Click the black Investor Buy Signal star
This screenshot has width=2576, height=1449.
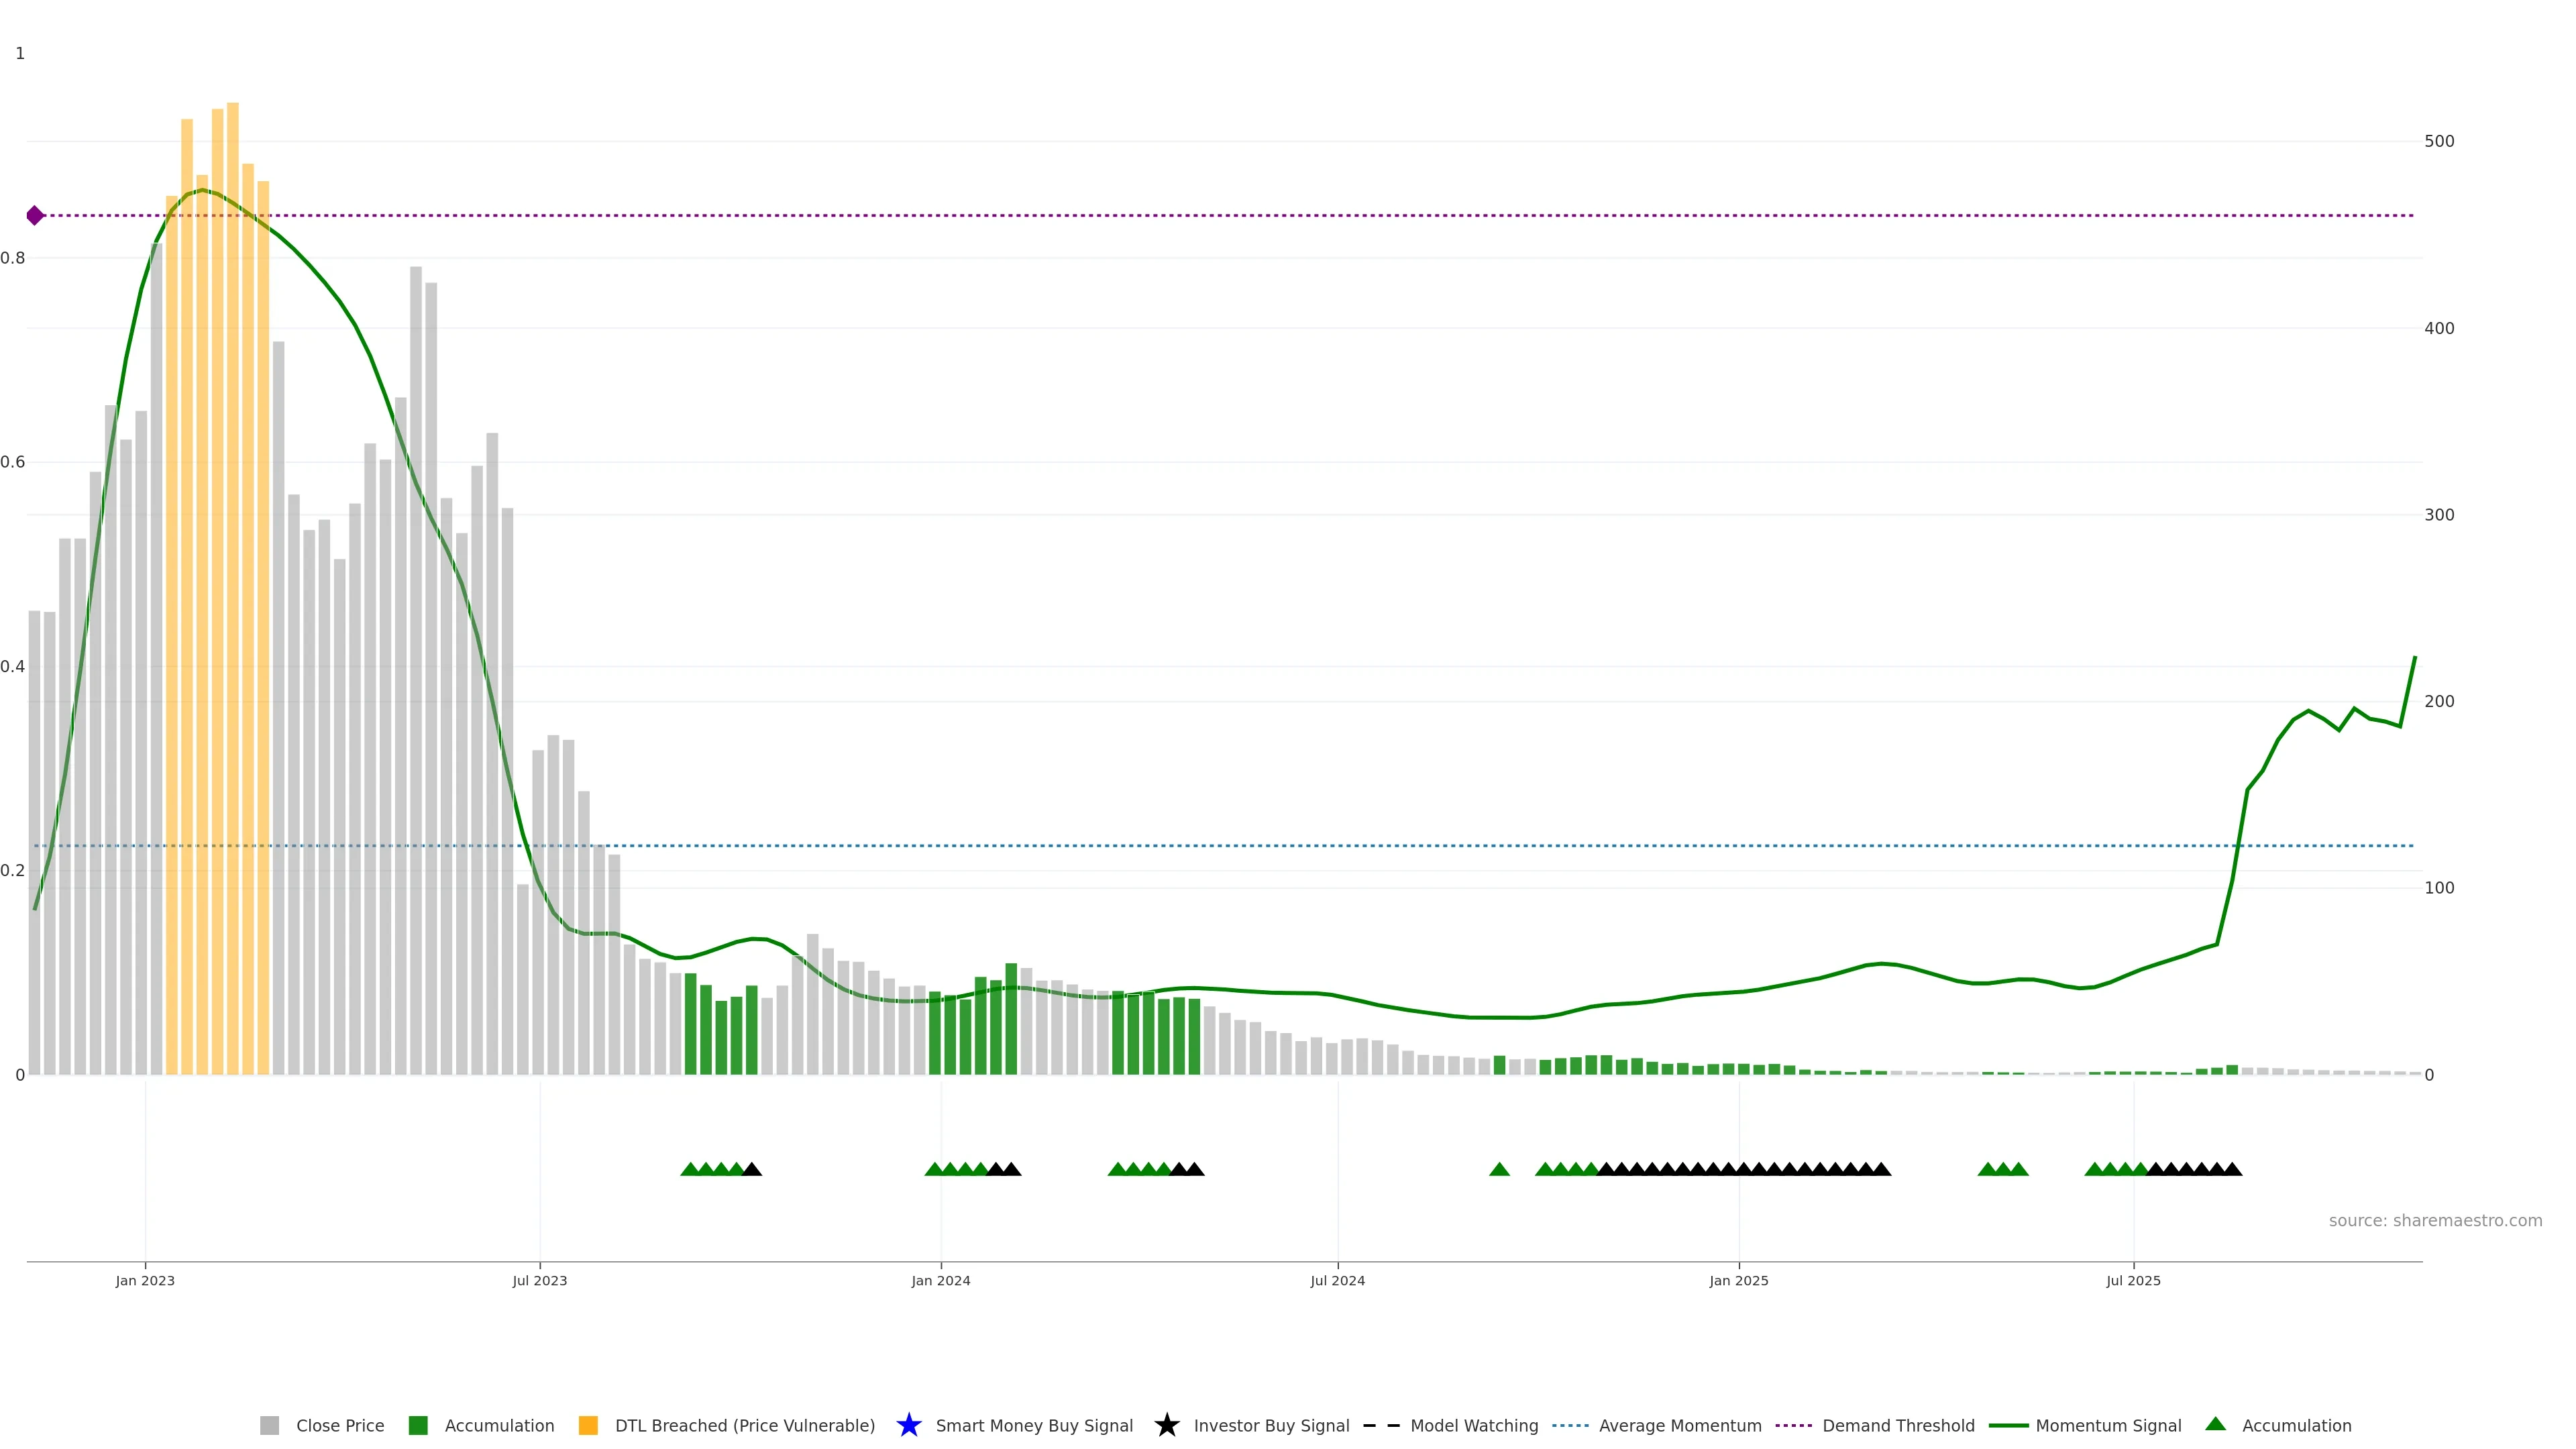tap(1166, 1425)
